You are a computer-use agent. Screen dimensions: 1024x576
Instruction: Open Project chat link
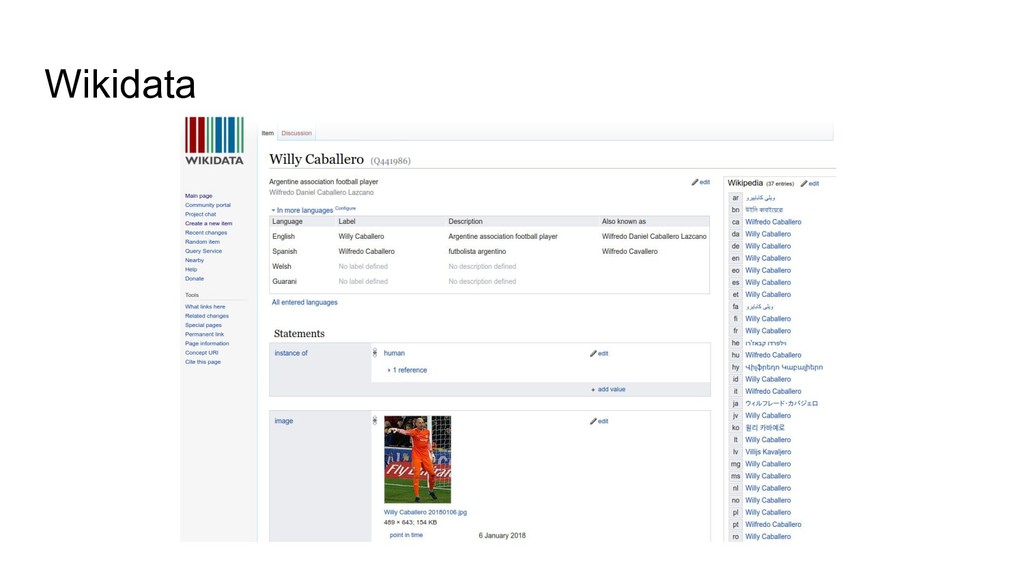click(x=200, y=214)
